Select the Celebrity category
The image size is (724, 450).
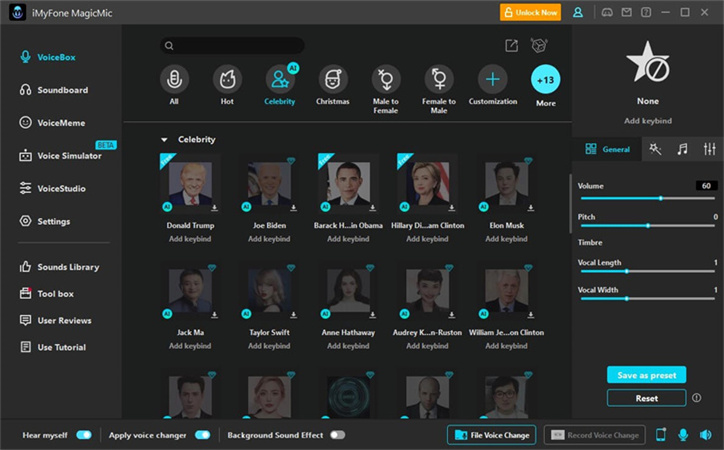(x=280, y=85)
